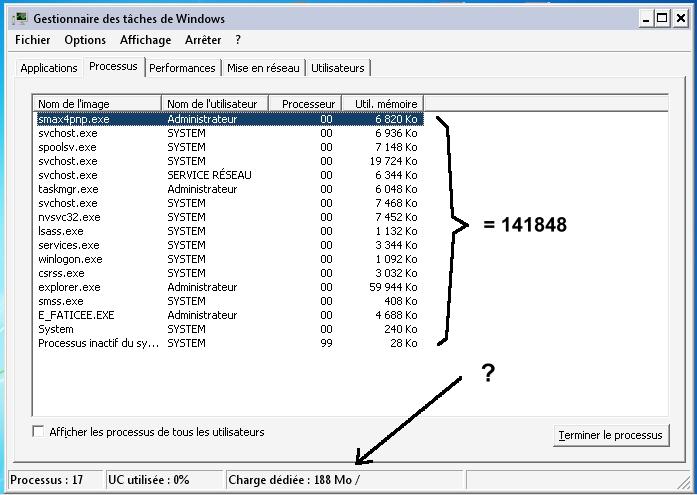Select the taskmgr.exe process
The width and height of the screenshot is (697, 495).
pos(229,189)
